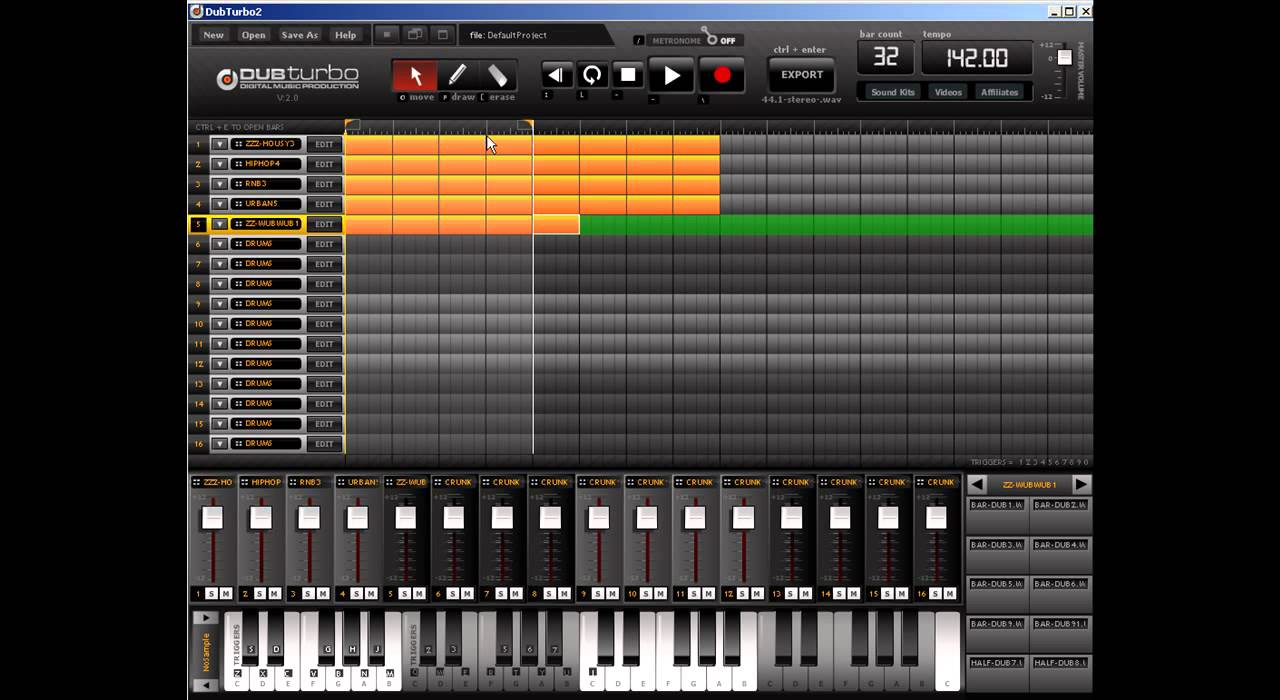1280x700 pixels.
Task: Click the loop start marker on timeline
Action: (352, 125)
